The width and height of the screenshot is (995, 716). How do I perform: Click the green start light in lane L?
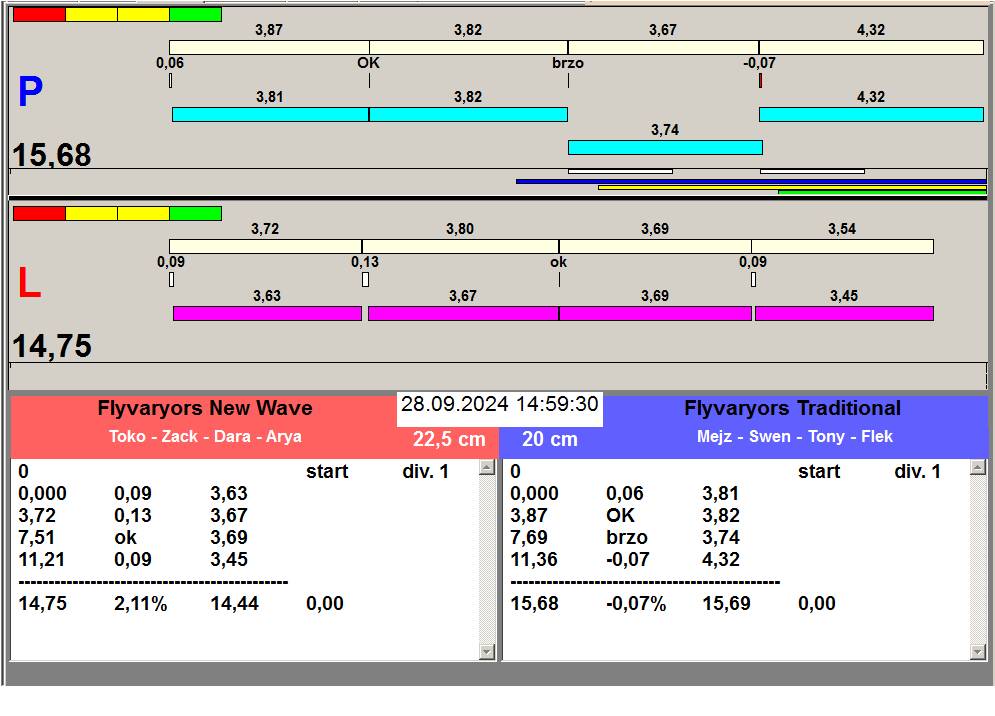coord(195,213)
